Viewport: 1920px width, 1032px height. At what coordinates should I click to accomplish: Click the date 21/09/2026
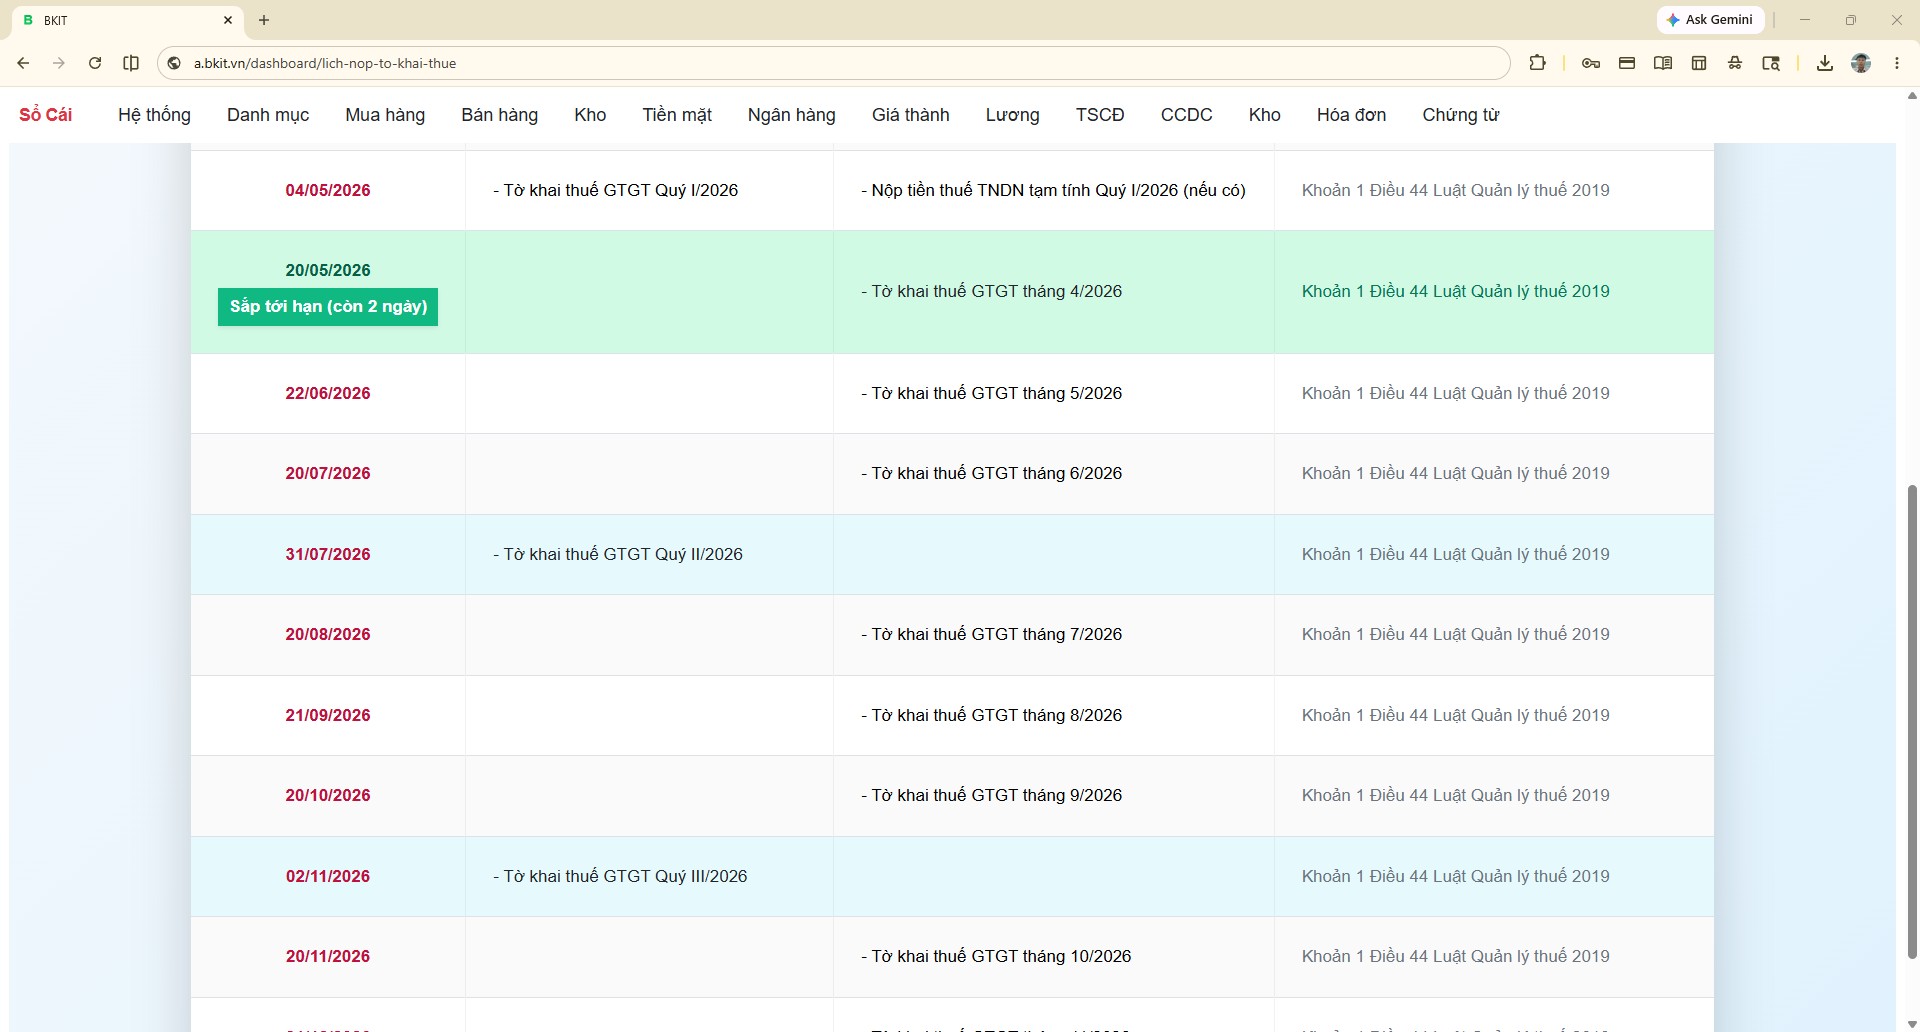[328, 715]
